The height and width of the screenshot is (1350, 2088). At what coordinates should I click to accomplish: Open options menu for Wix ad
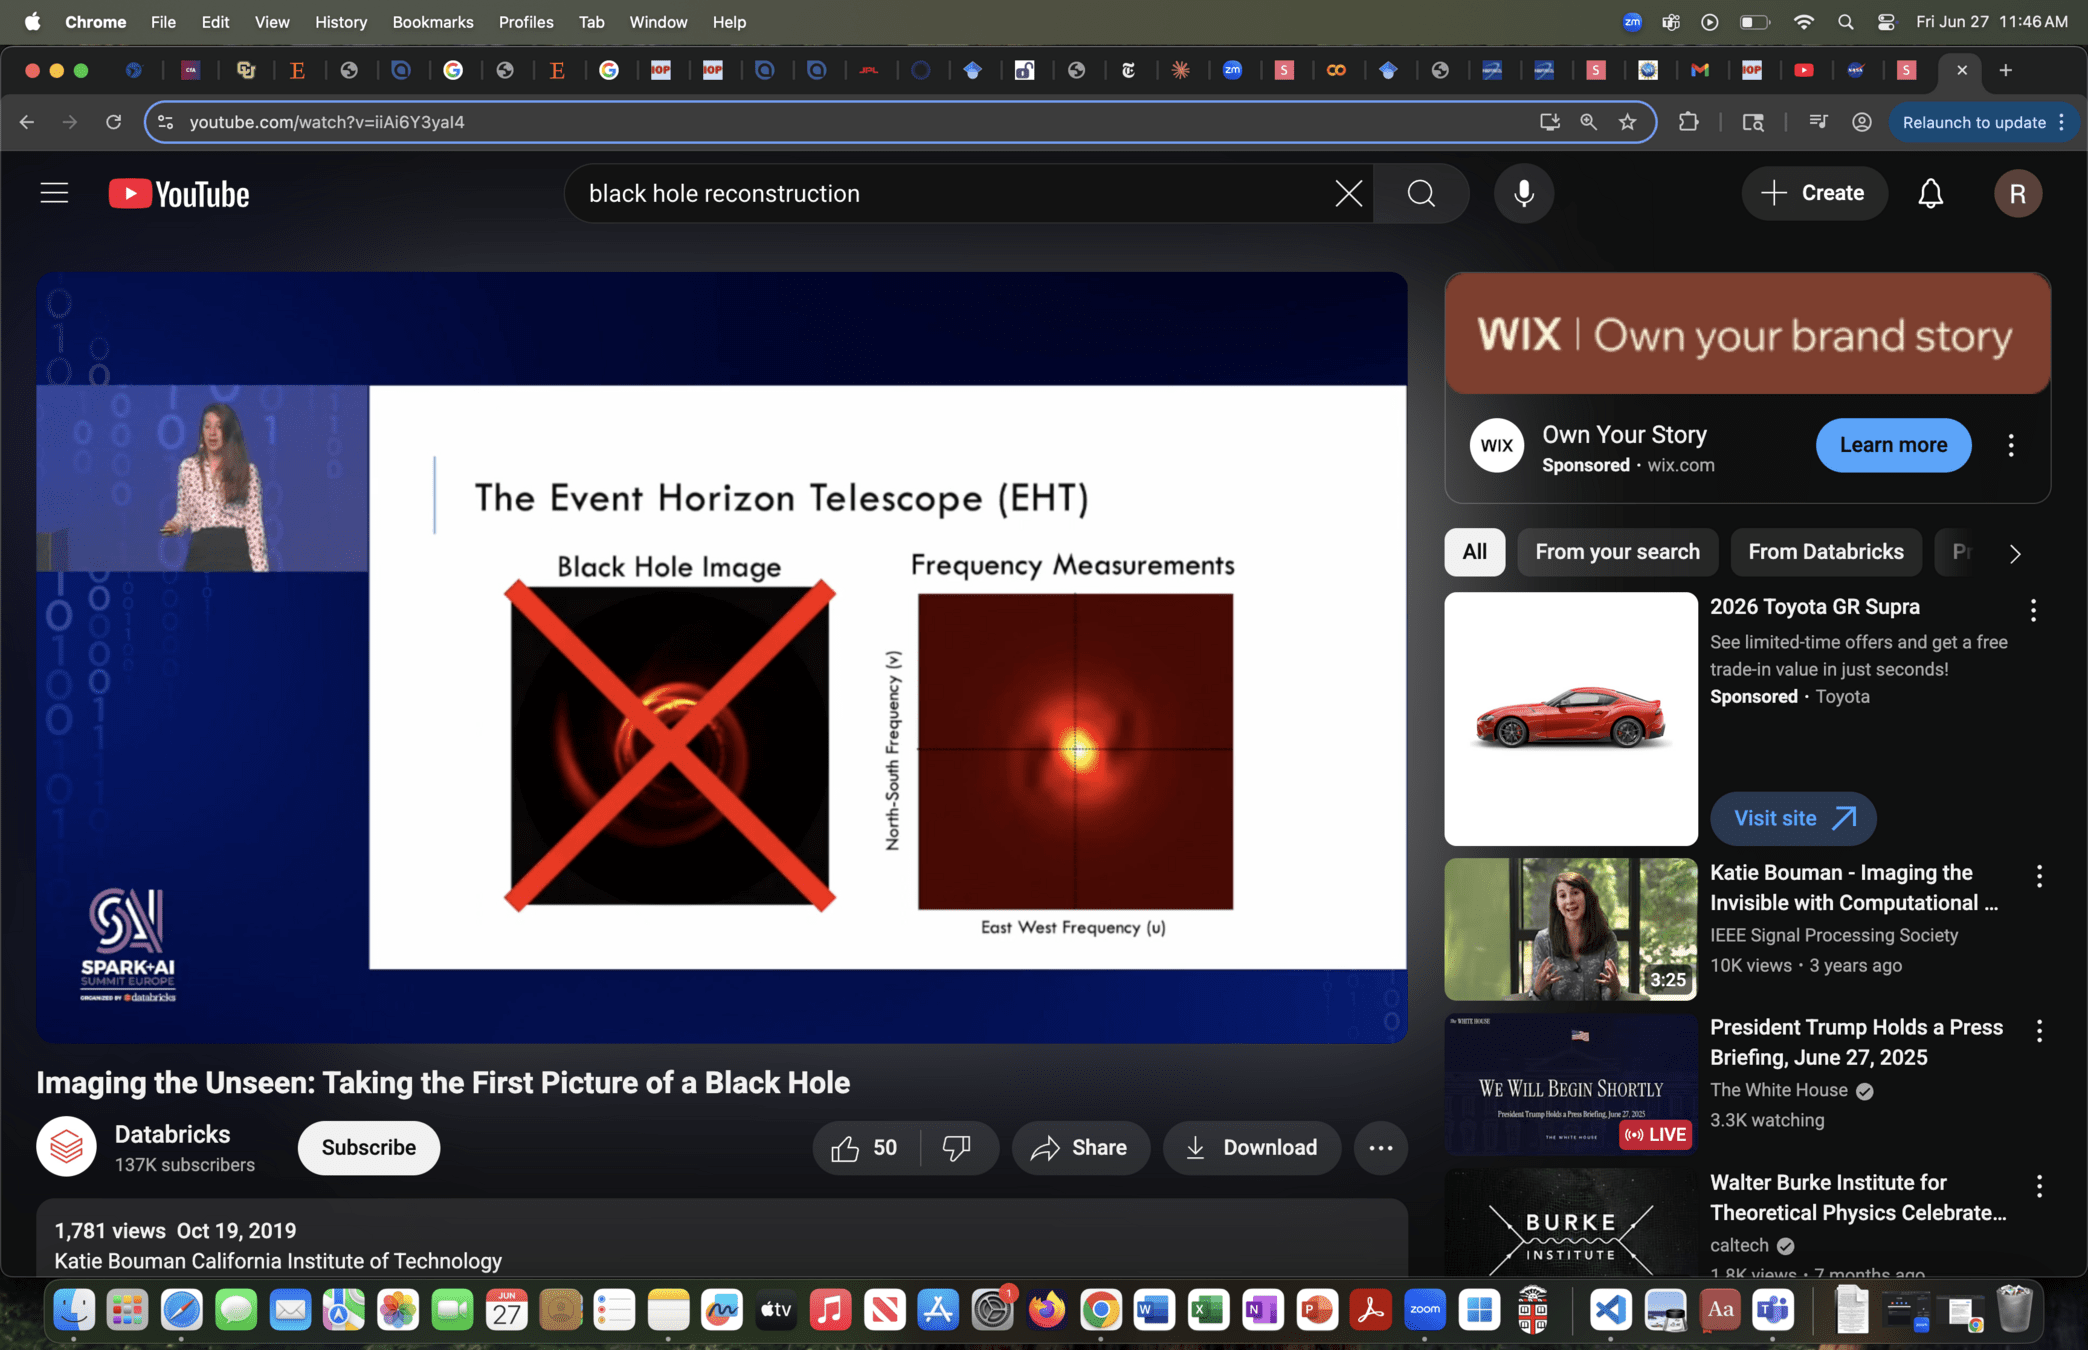[x=2011, y=445]
